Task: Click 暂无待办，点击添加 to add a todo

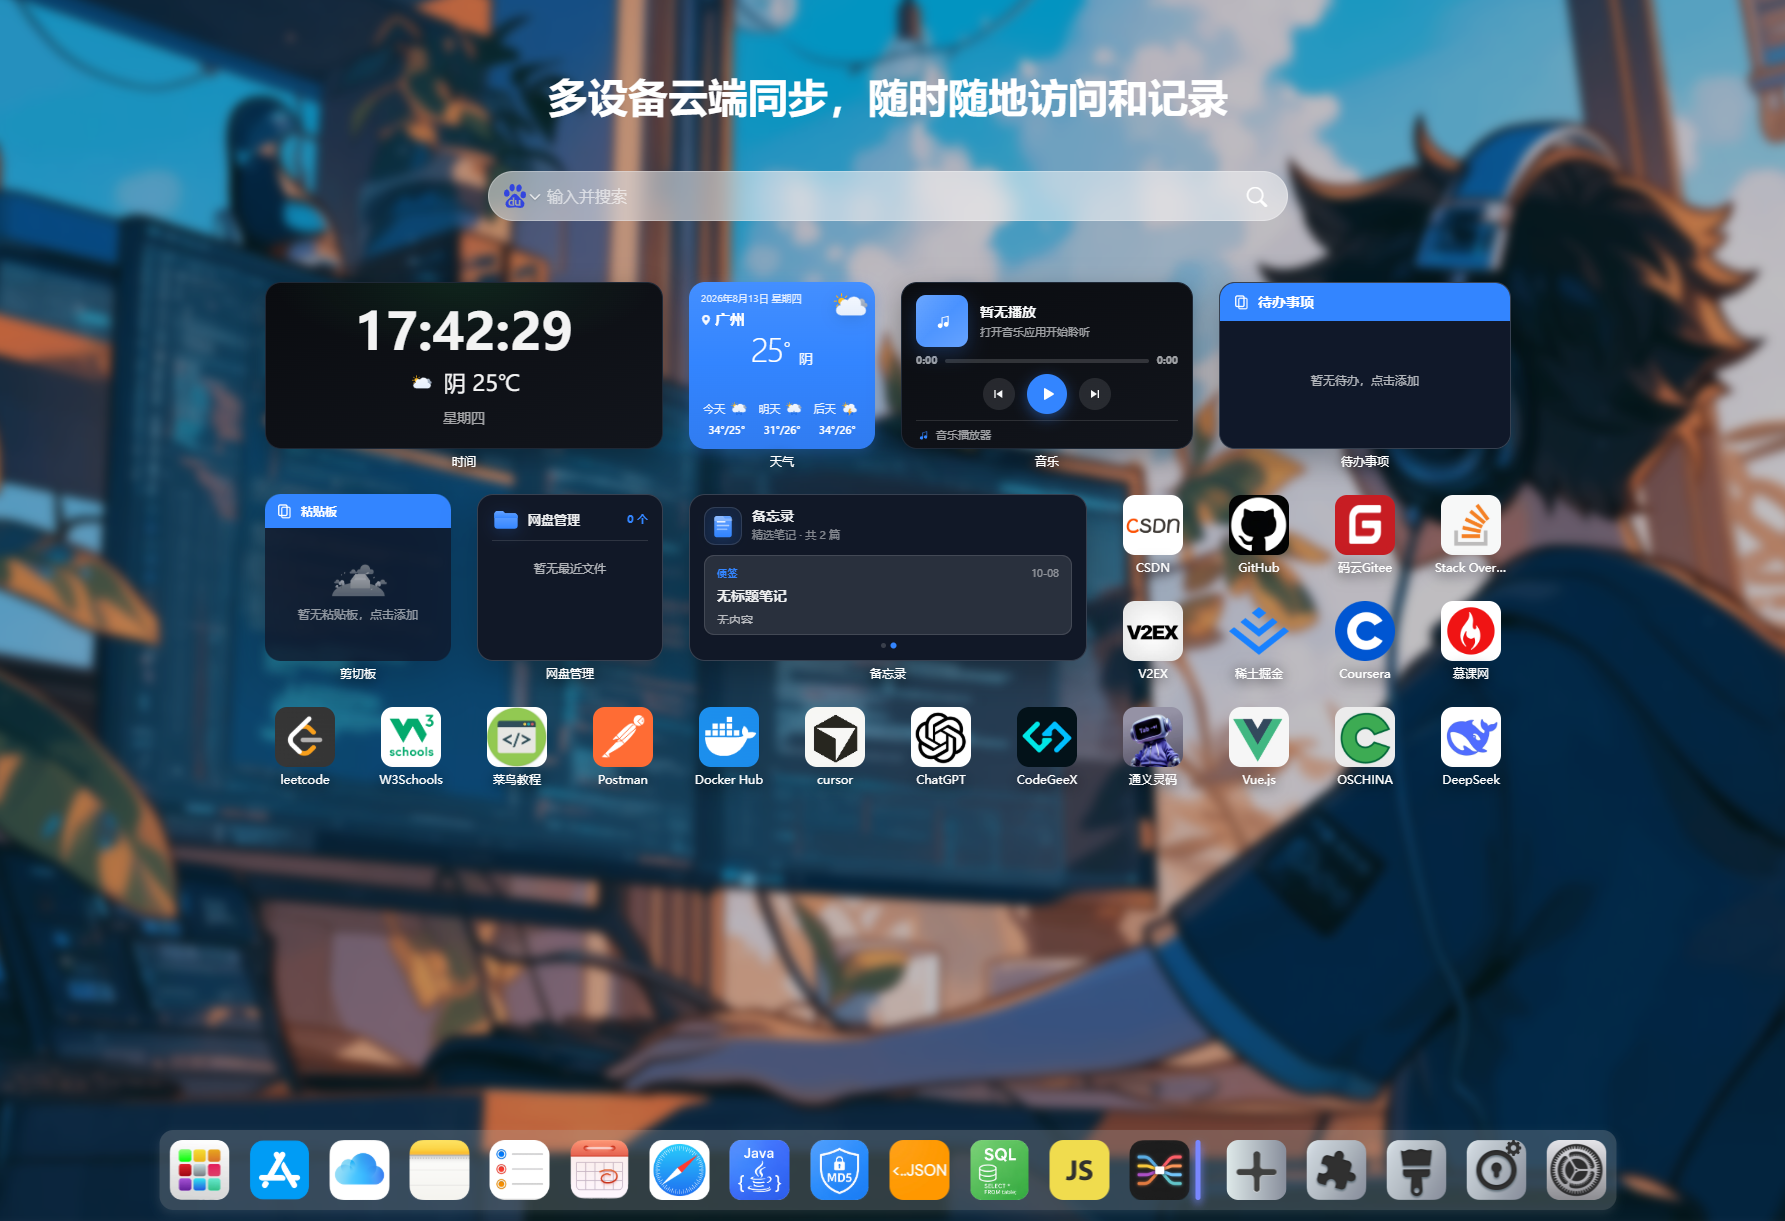Action: click(x=1364, y=381)
